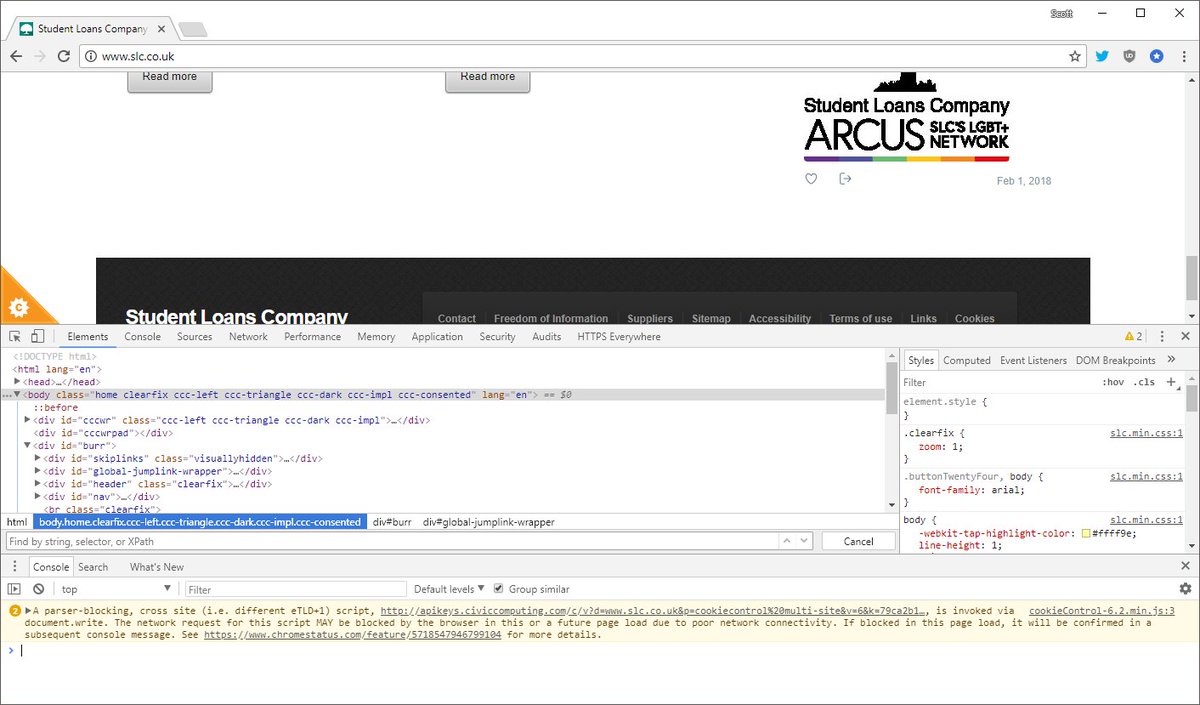Open the cookieControl-6.2.min.js:3 source link

(1101, 610)
